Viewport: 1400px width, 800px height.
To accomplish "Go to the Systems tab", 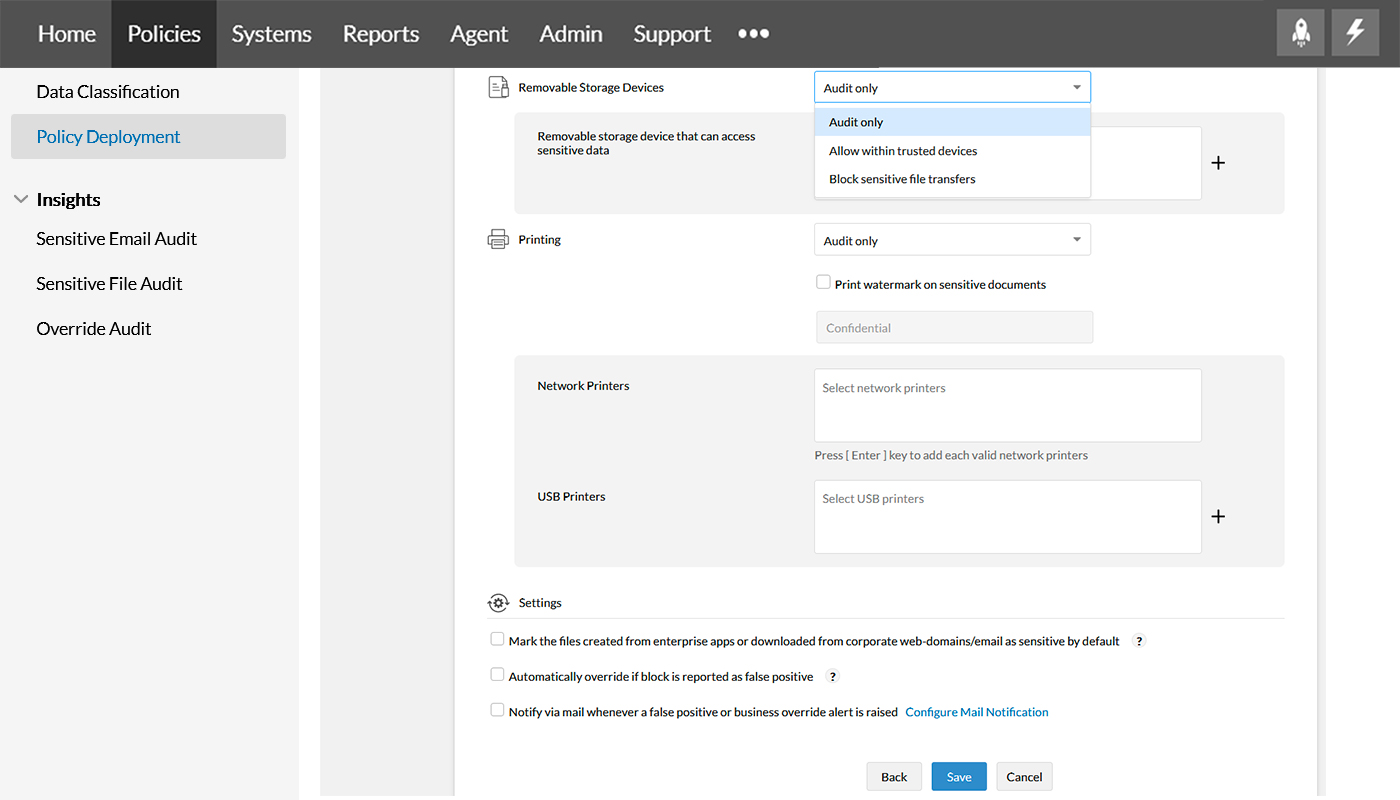I will [x=271, y=34].
